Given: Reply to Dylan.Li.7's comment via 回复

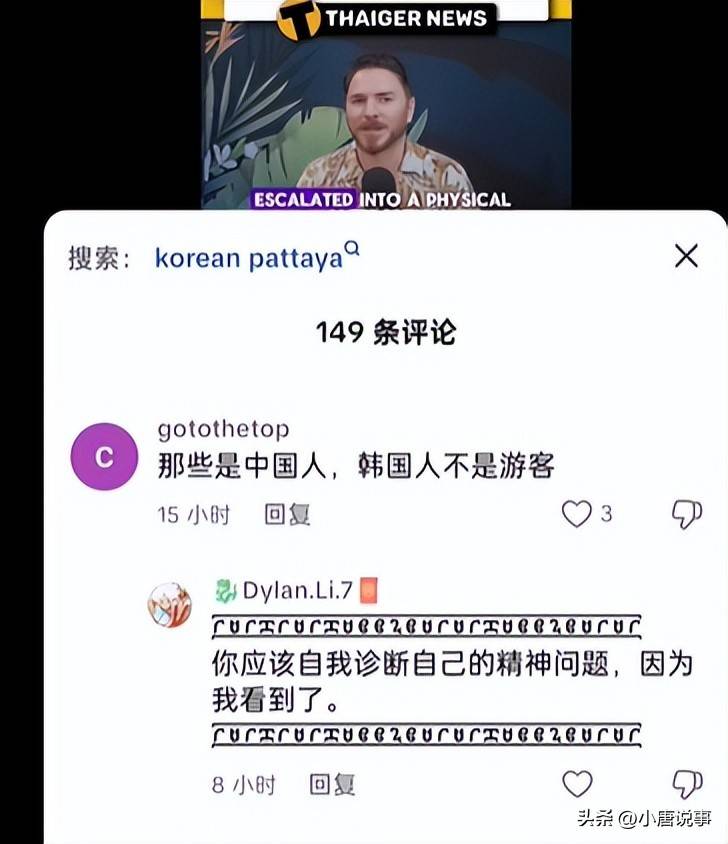Looking at the screenshot, I should (x=332, y=784).
